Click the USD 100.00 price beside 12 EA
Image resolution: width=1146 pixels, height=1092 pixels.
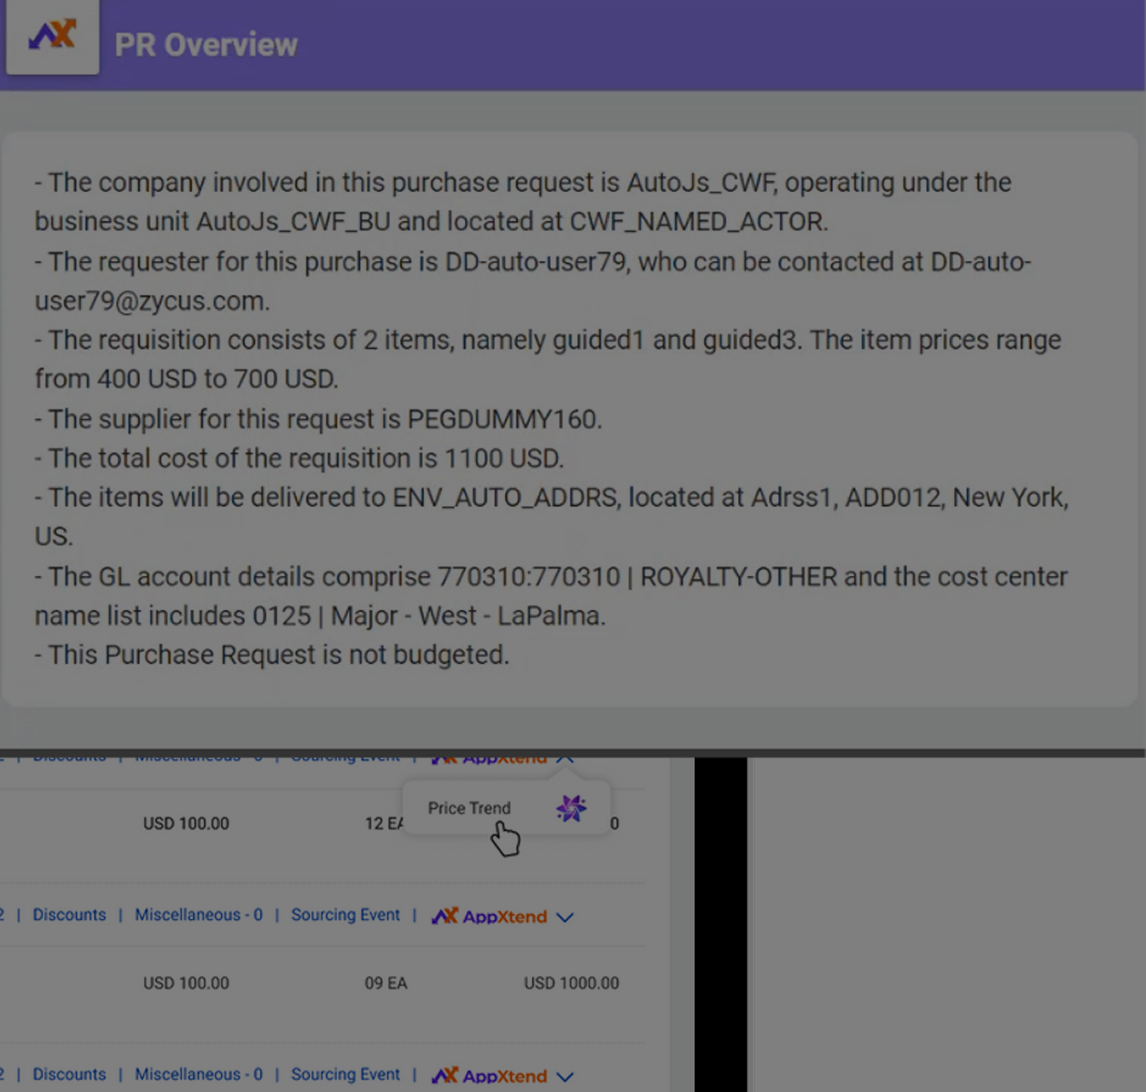(186, 824)
